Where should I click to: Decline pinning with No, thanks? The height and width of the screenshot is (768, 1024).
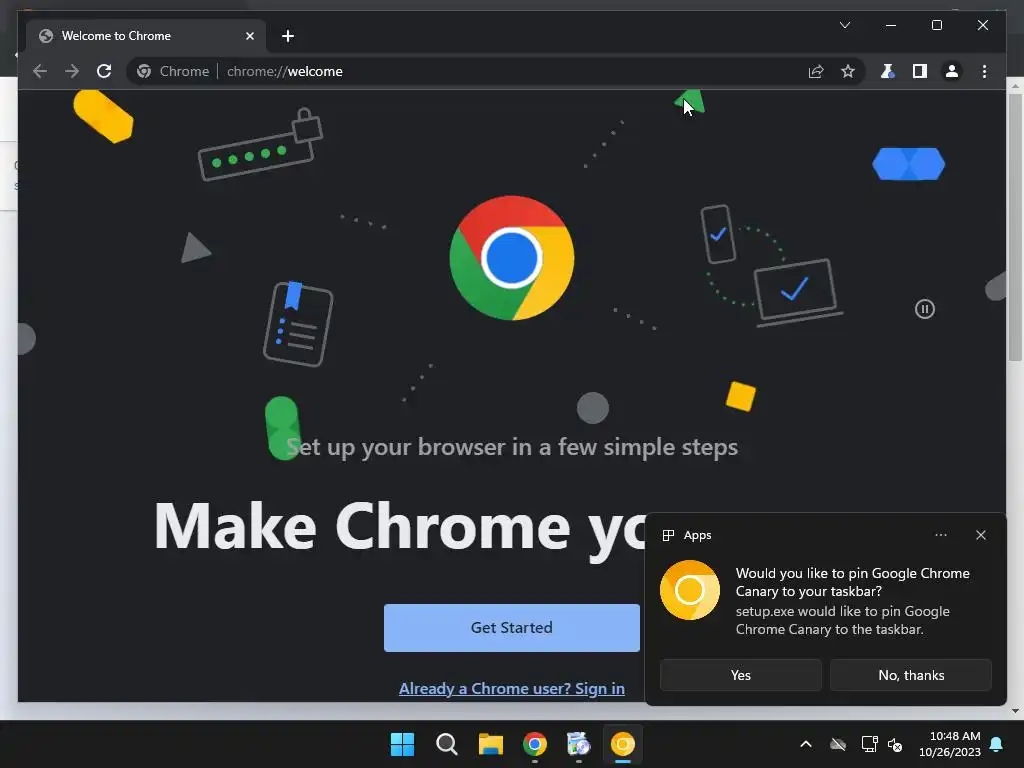click(911, 675)
